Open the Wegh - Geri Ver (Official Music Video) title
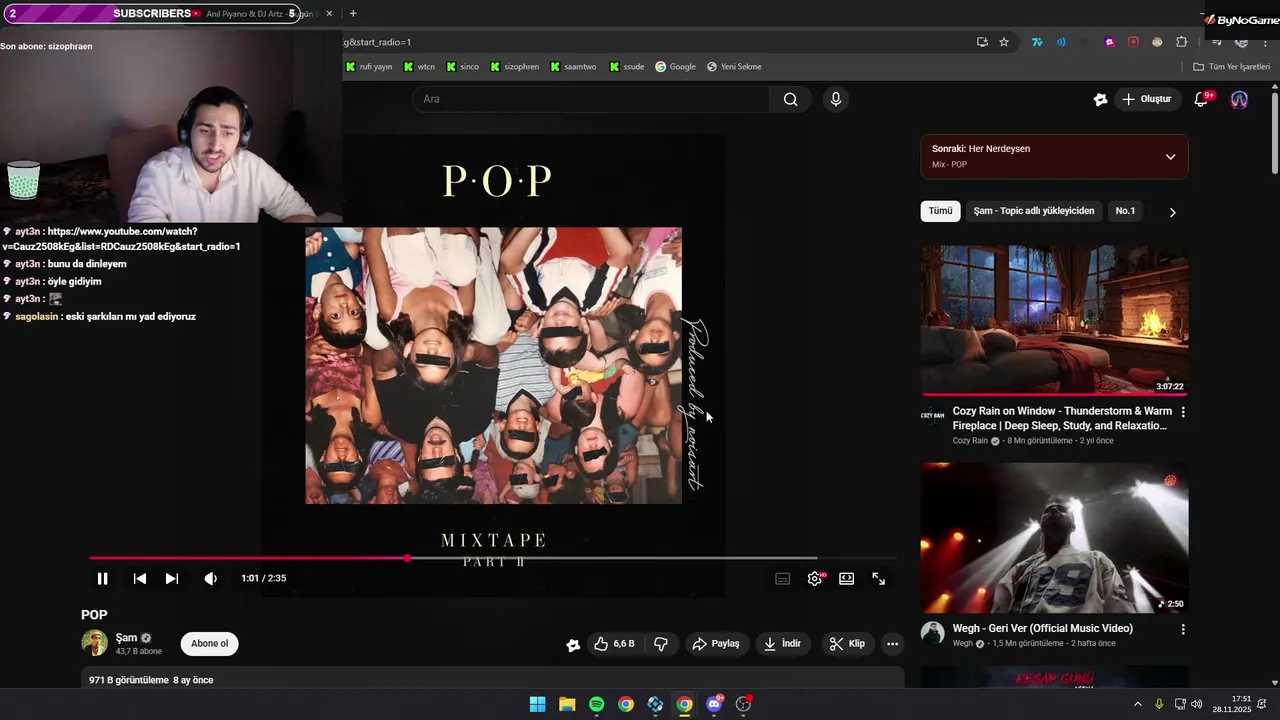This screenshot has width=1280, height=720. click(x=1043, y=628)
